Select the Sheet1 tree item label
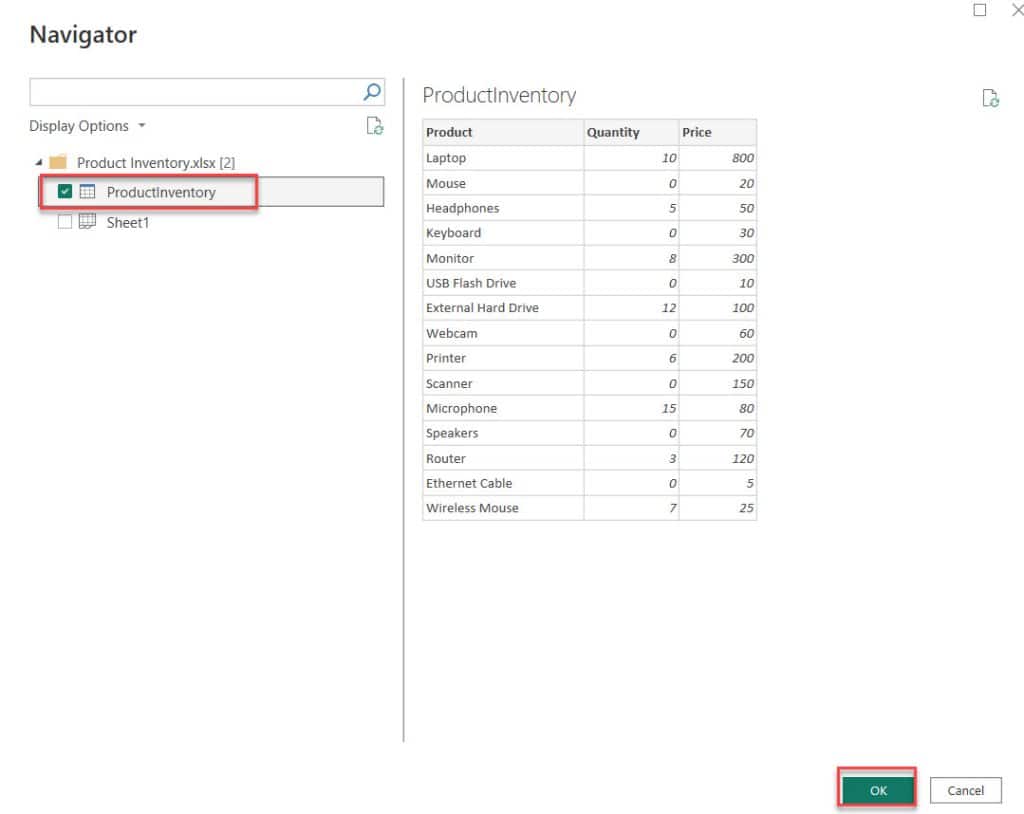The image size is (1024, 814). click(128, 223)
